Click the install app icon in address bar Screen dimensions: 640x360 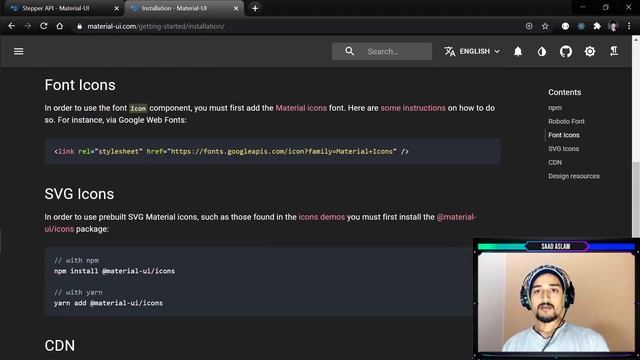click(529, 26)
